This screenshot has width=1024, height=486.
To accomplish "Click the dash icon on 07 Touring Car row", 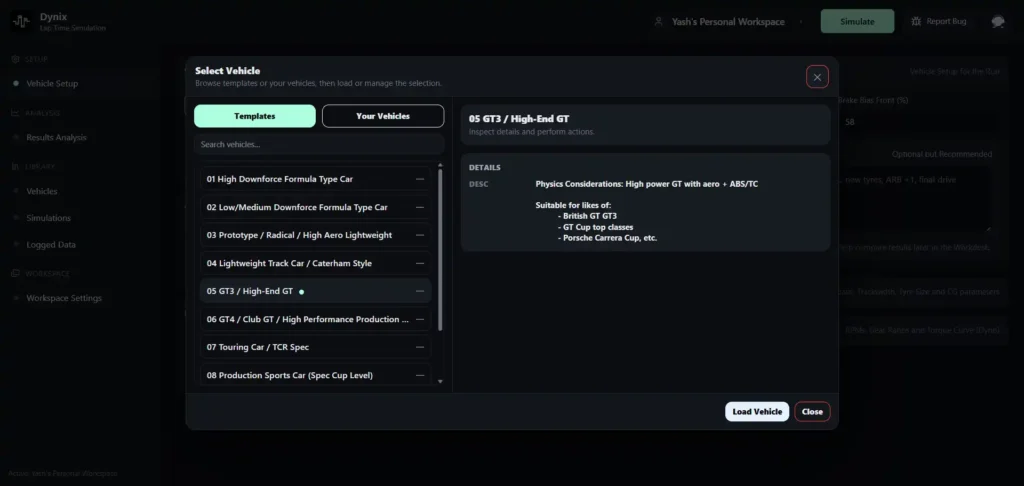I will (x=420, y=347).
